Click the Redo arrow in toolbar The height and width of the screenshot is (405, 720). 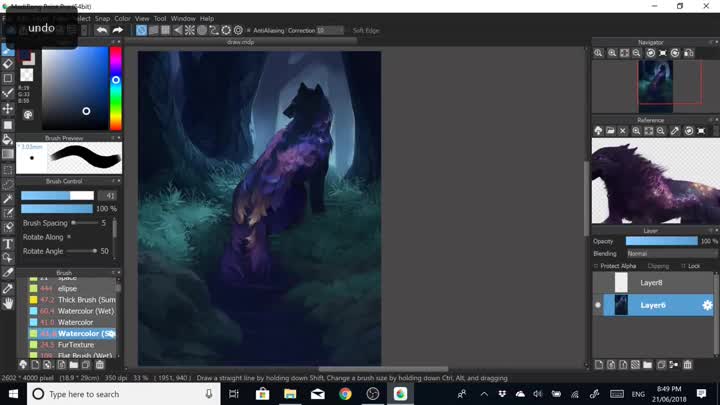point(118,30)
